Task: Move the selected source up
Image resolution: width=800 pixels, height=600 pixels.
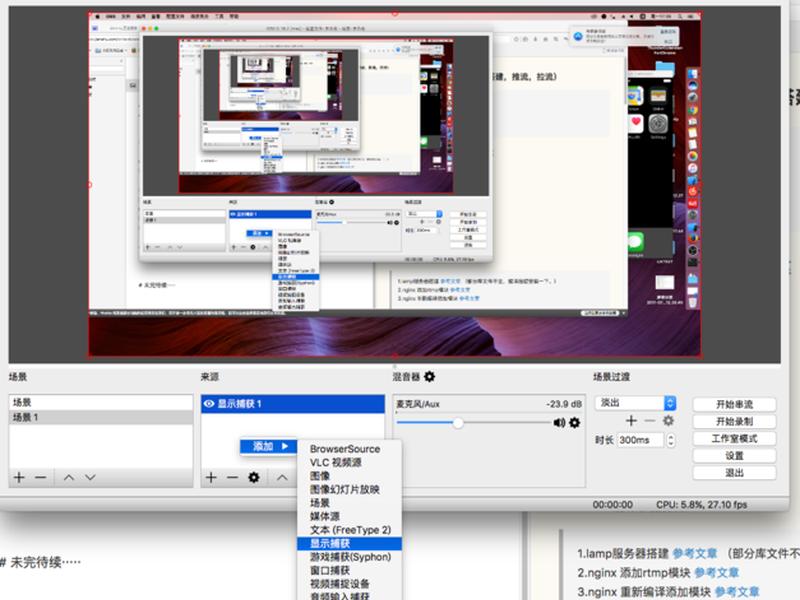Action: click(x=282, y=478)
